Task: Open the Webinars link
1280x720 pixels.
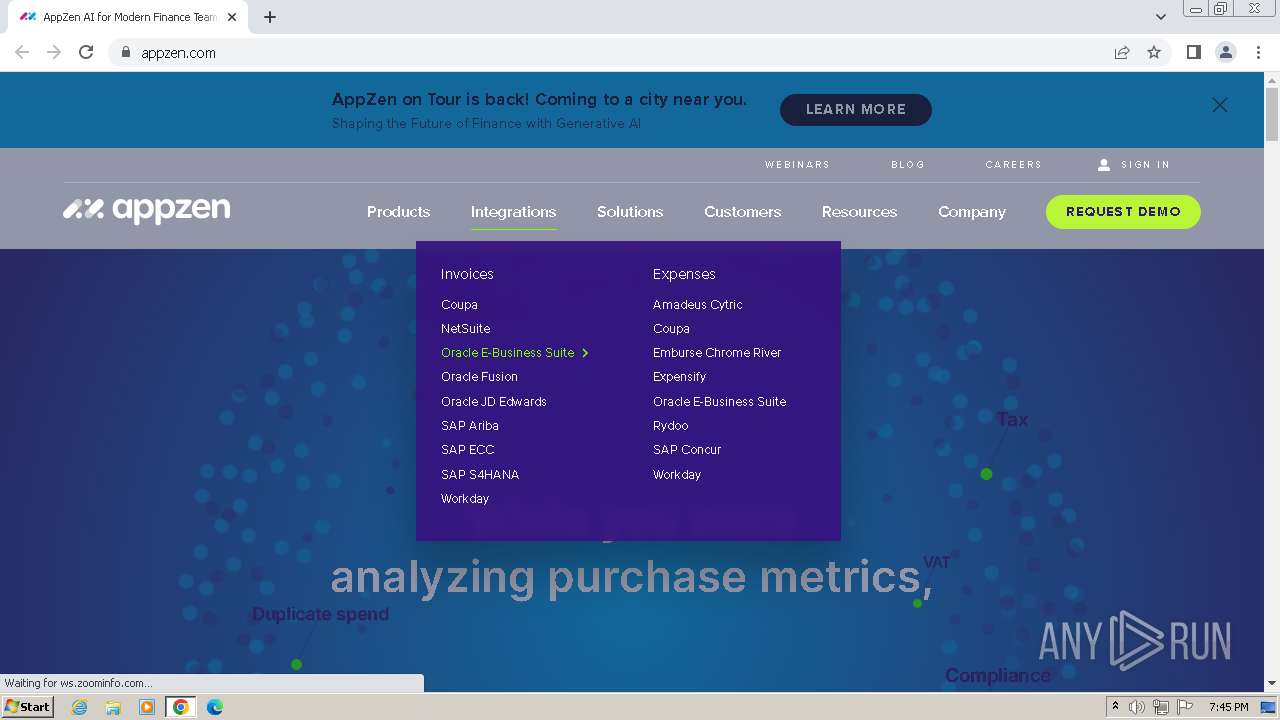Action: click(x=797, y=164)
